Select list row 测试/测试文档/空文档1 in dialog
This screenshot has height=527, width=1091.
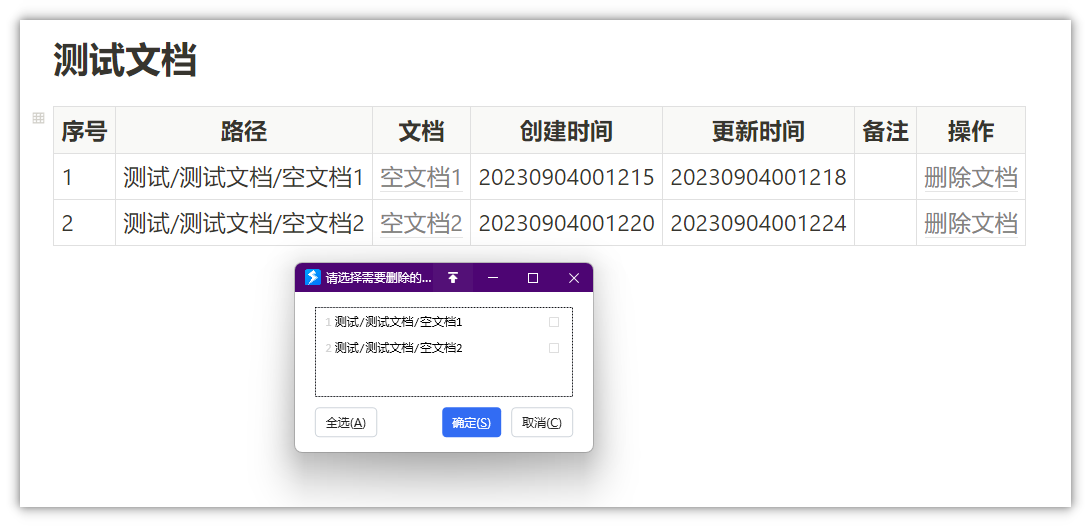(444, 322)
